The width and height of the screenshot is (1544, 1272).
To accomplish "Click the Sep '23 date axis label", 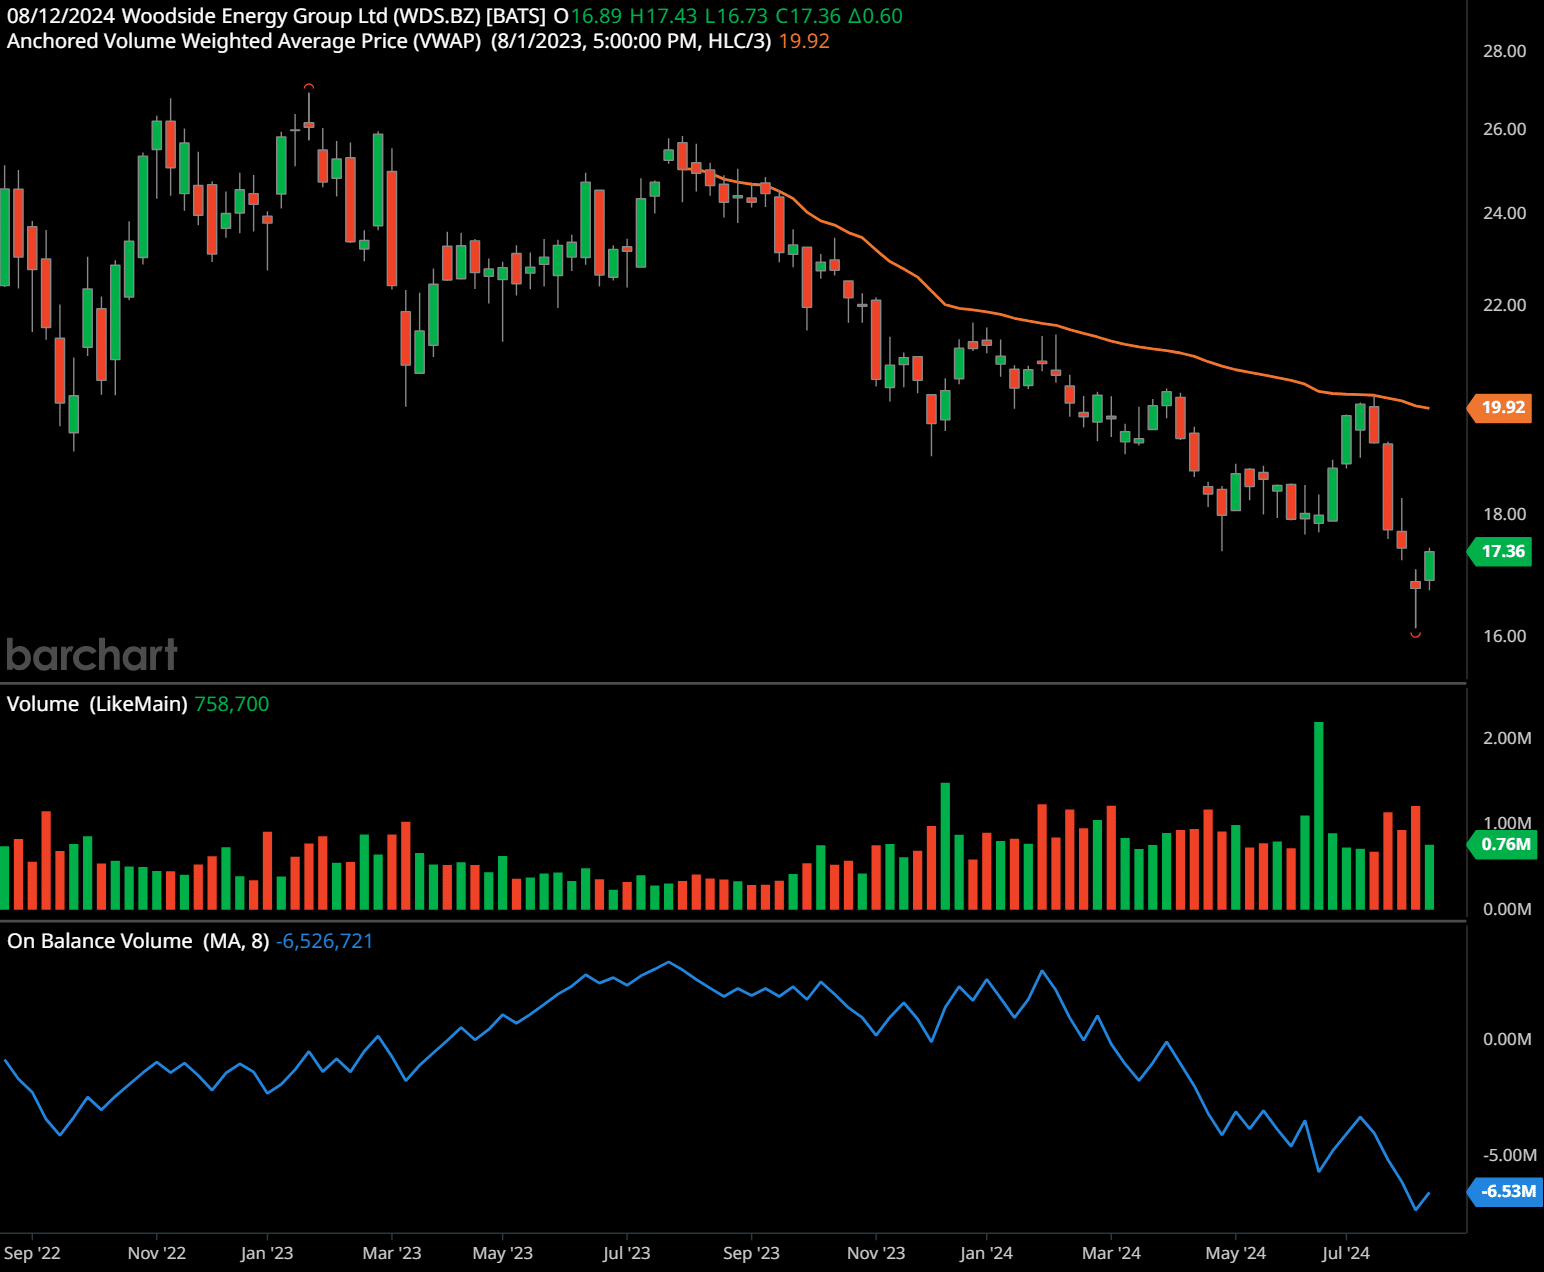I will (x=751, y=1253).
